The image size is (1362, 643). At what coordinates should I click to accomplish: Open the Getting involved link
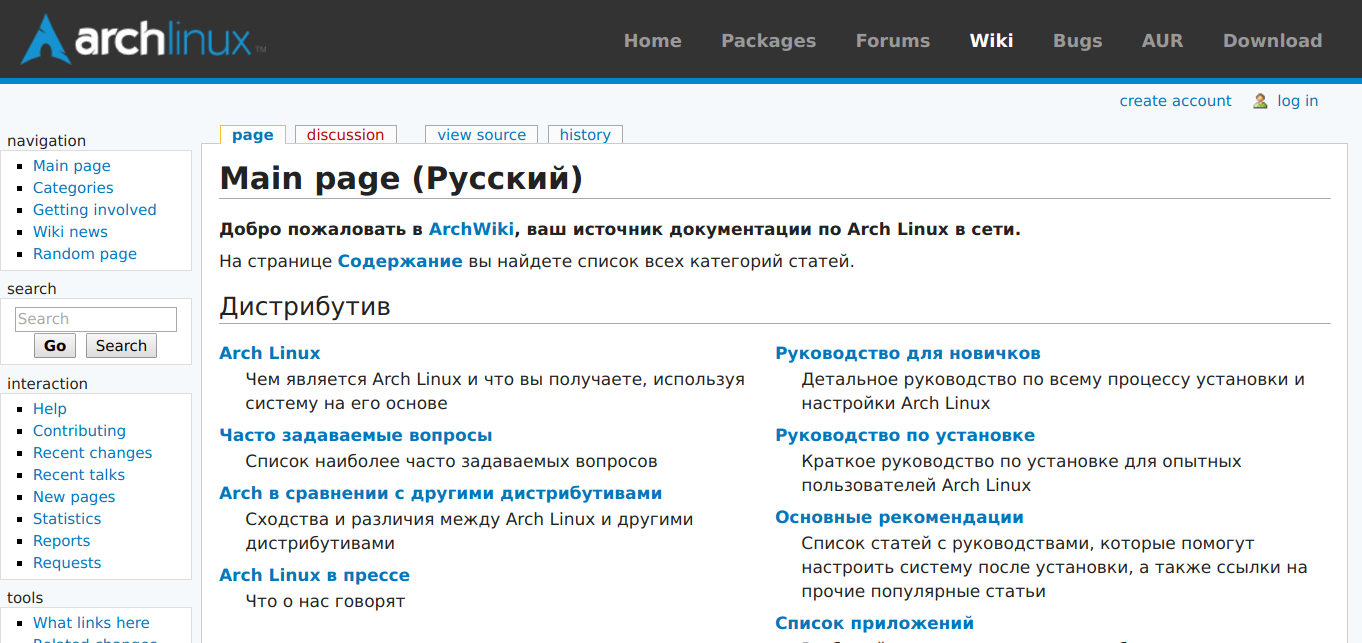95,210
